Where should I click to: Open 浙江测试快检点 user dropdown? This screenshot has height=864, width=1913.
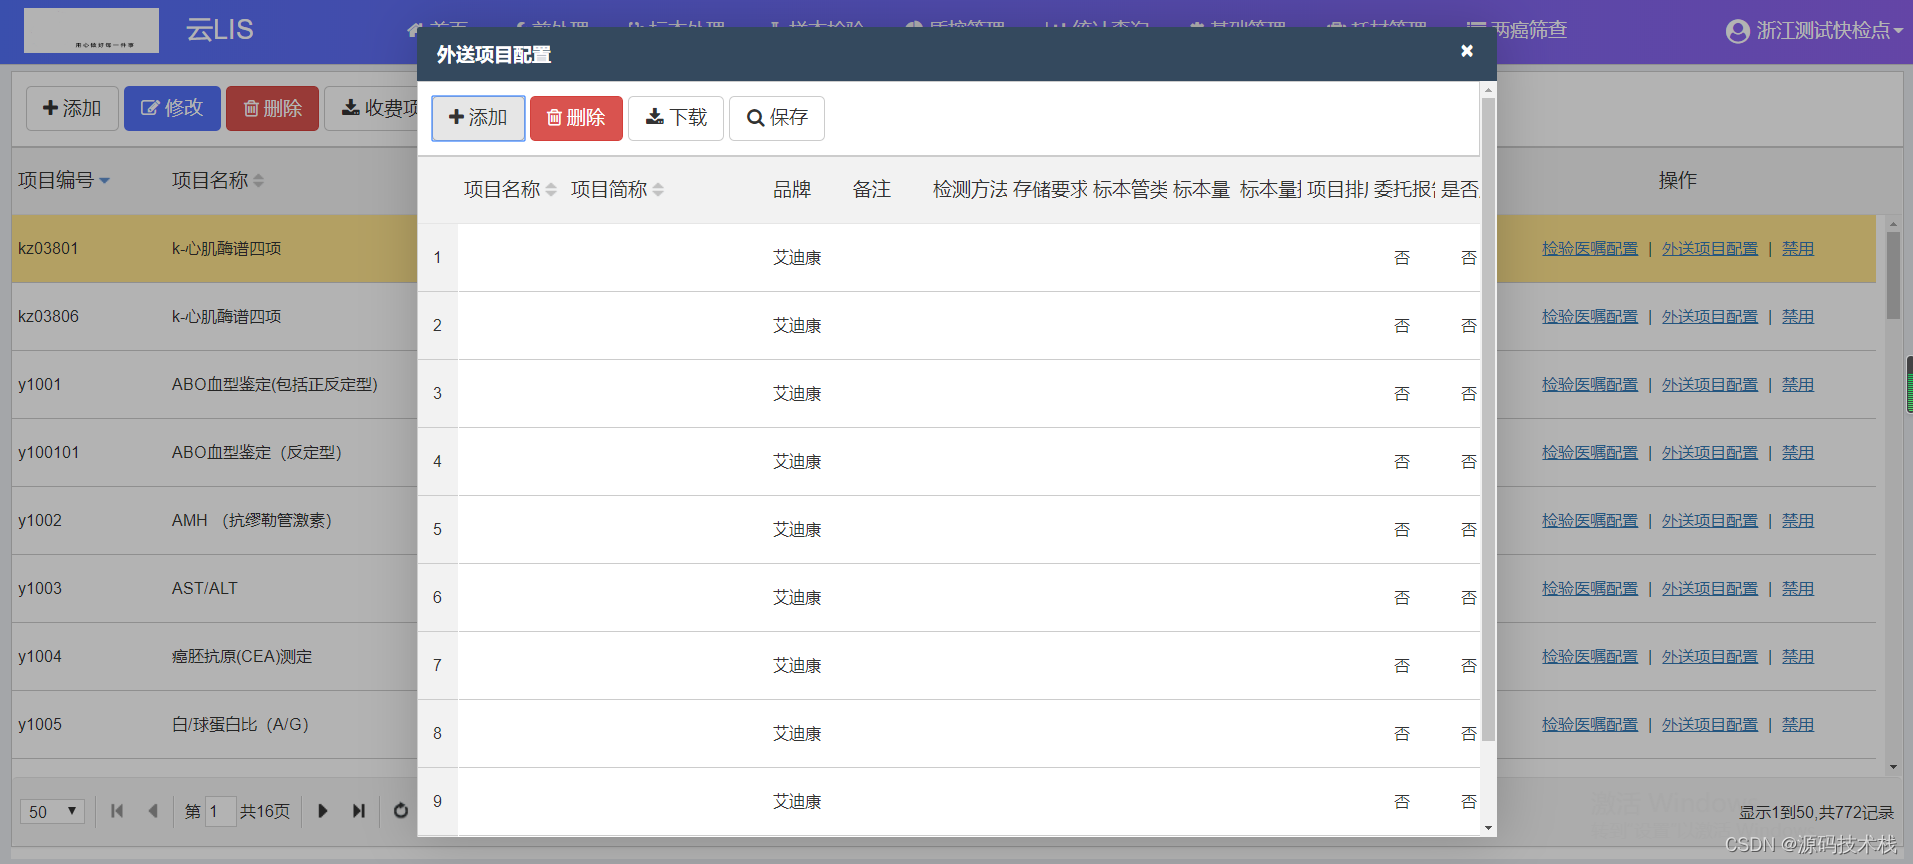(x=1813, y=31)
